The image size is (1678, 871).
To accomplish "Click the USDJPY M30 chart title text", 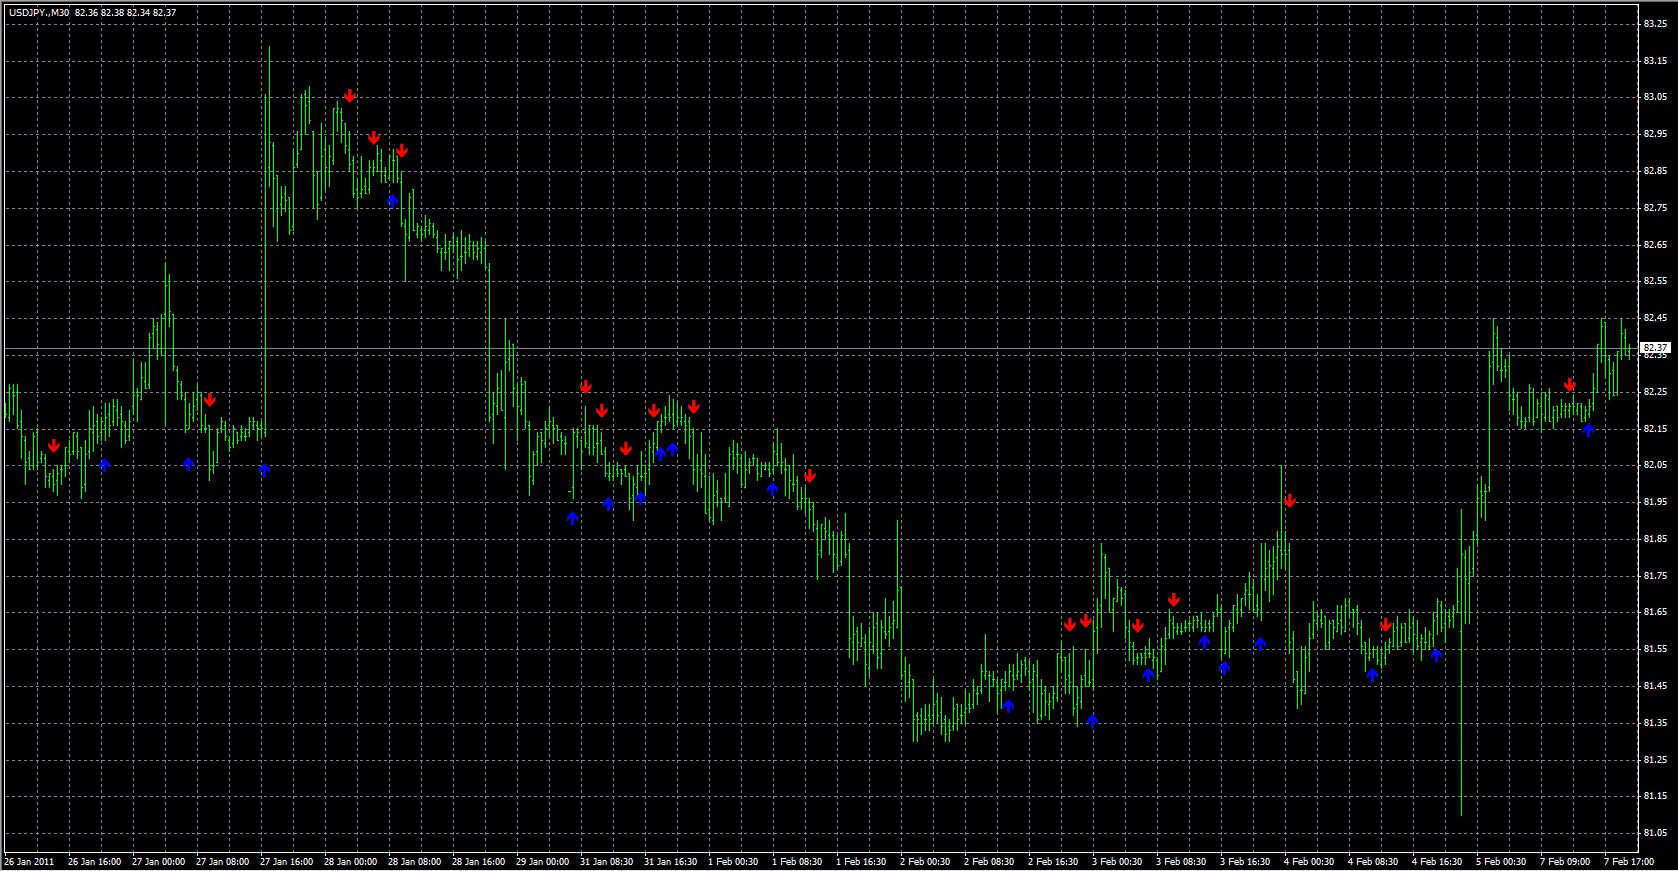I will [x=90, y=12].
